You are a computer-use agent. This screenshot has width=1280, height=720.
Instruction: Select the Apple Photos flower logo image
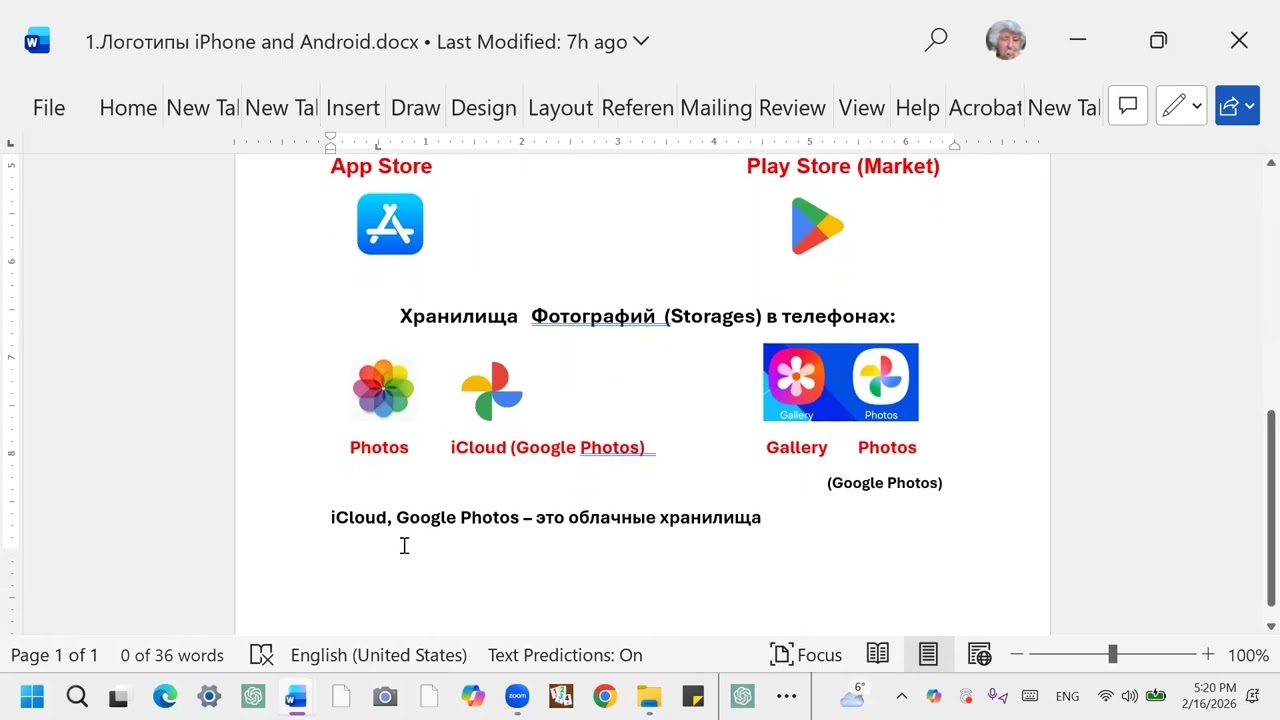coord(383,388)
